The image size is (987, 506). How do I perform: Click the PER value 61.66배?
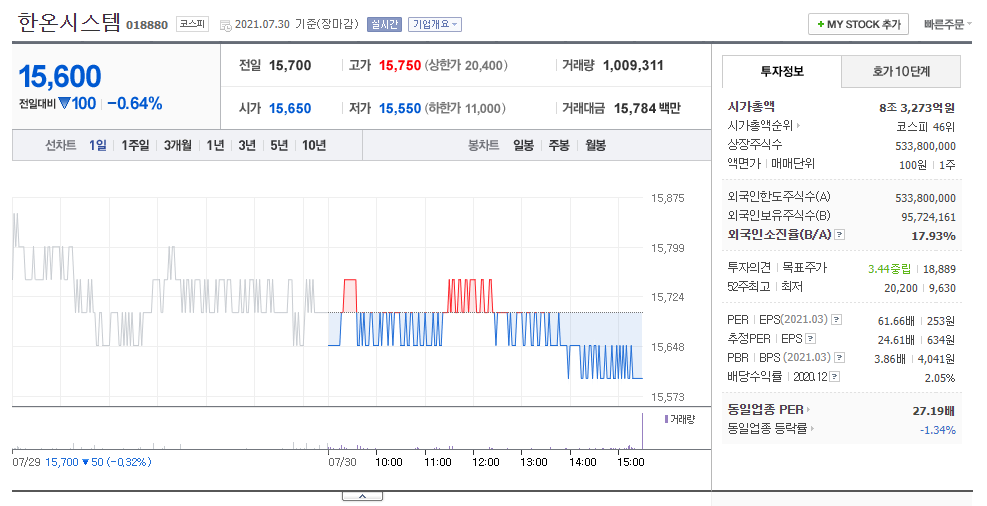896,321
